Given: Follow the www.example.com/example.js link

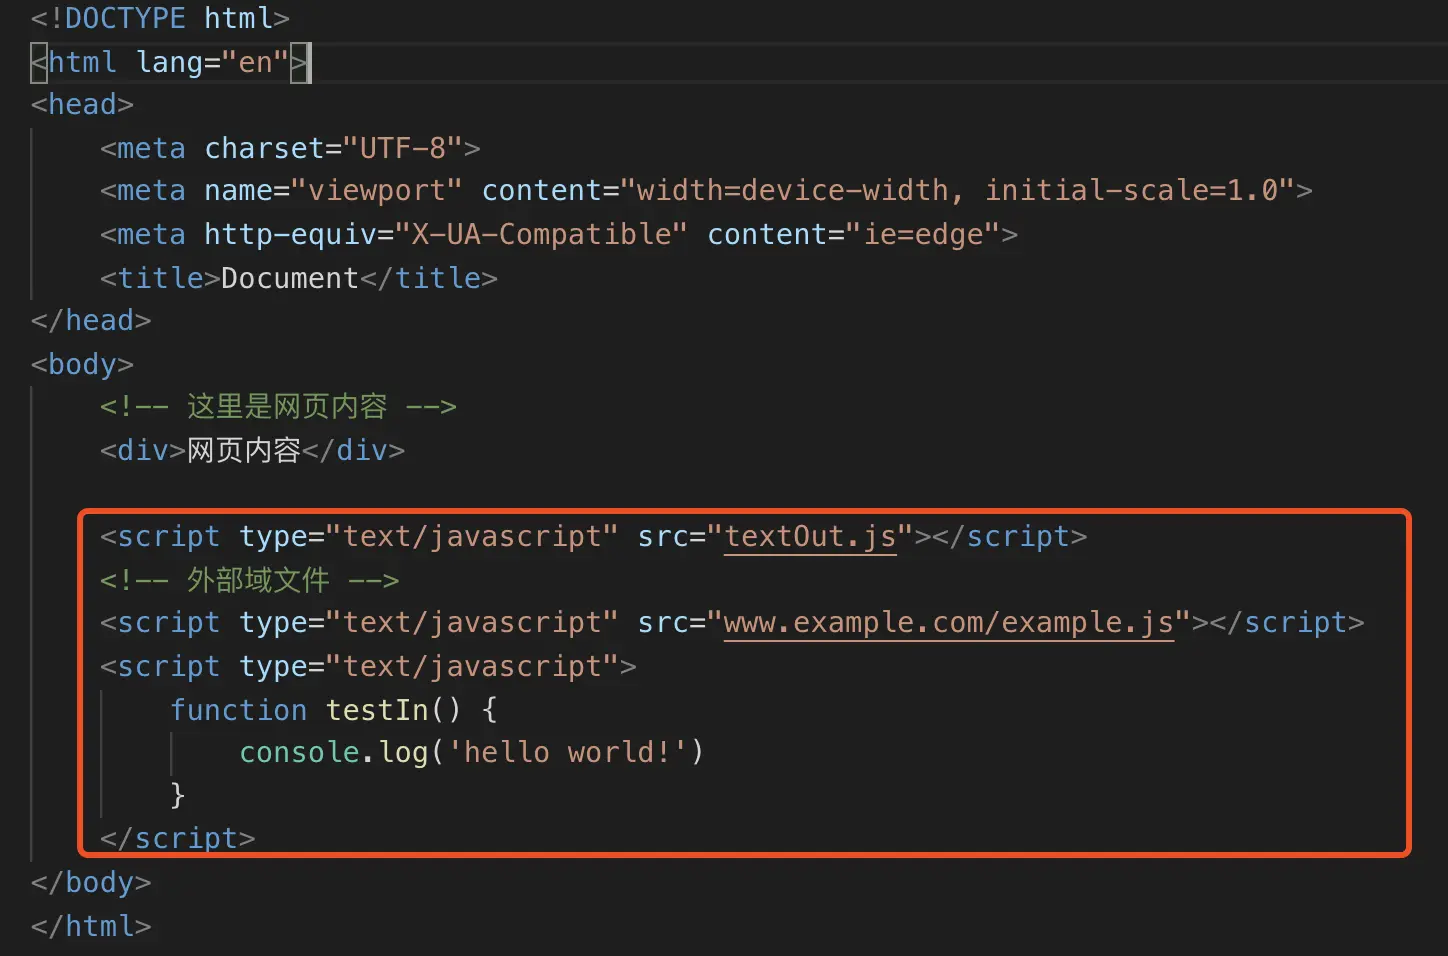Looking at the screenshot, I should pyautogui.click(x=949, y=623).
